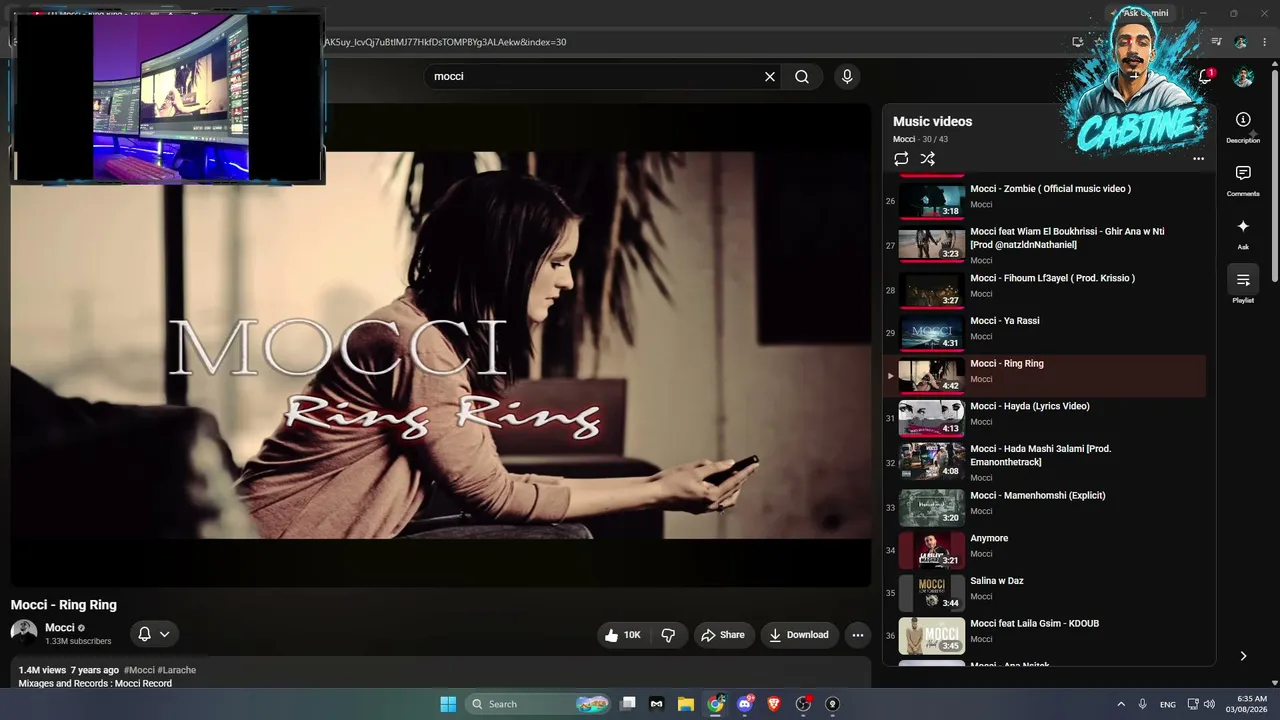Image resolution: width=1280 pixels, height=720 pixels.
Task: Select the current Ring Ring playlist thumbnail
Action: 931,376
